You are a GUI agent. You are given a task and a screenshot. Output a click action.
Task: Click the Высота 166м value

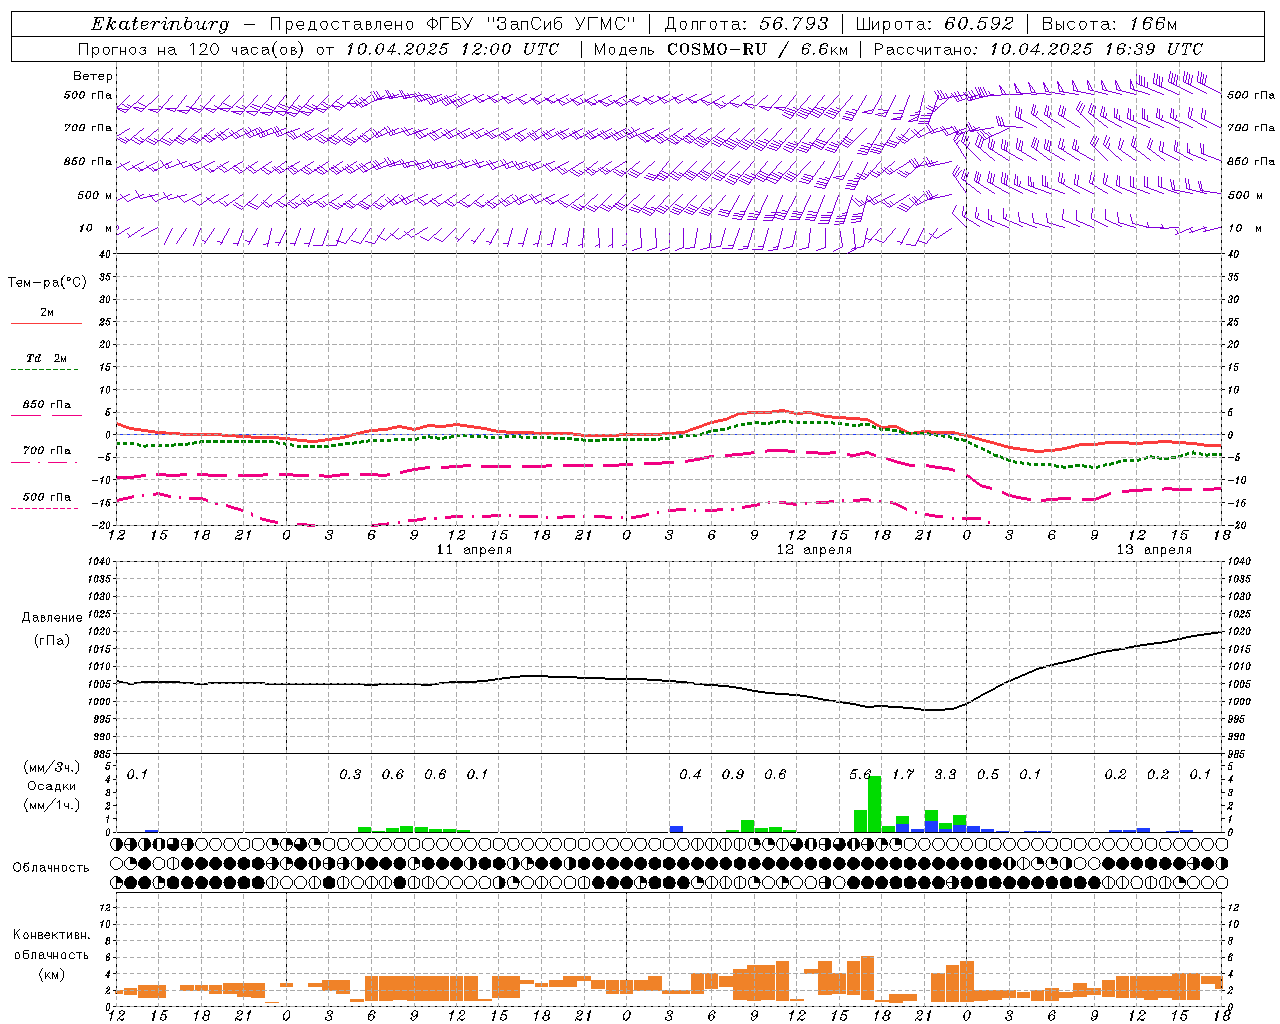(1148, 24)
